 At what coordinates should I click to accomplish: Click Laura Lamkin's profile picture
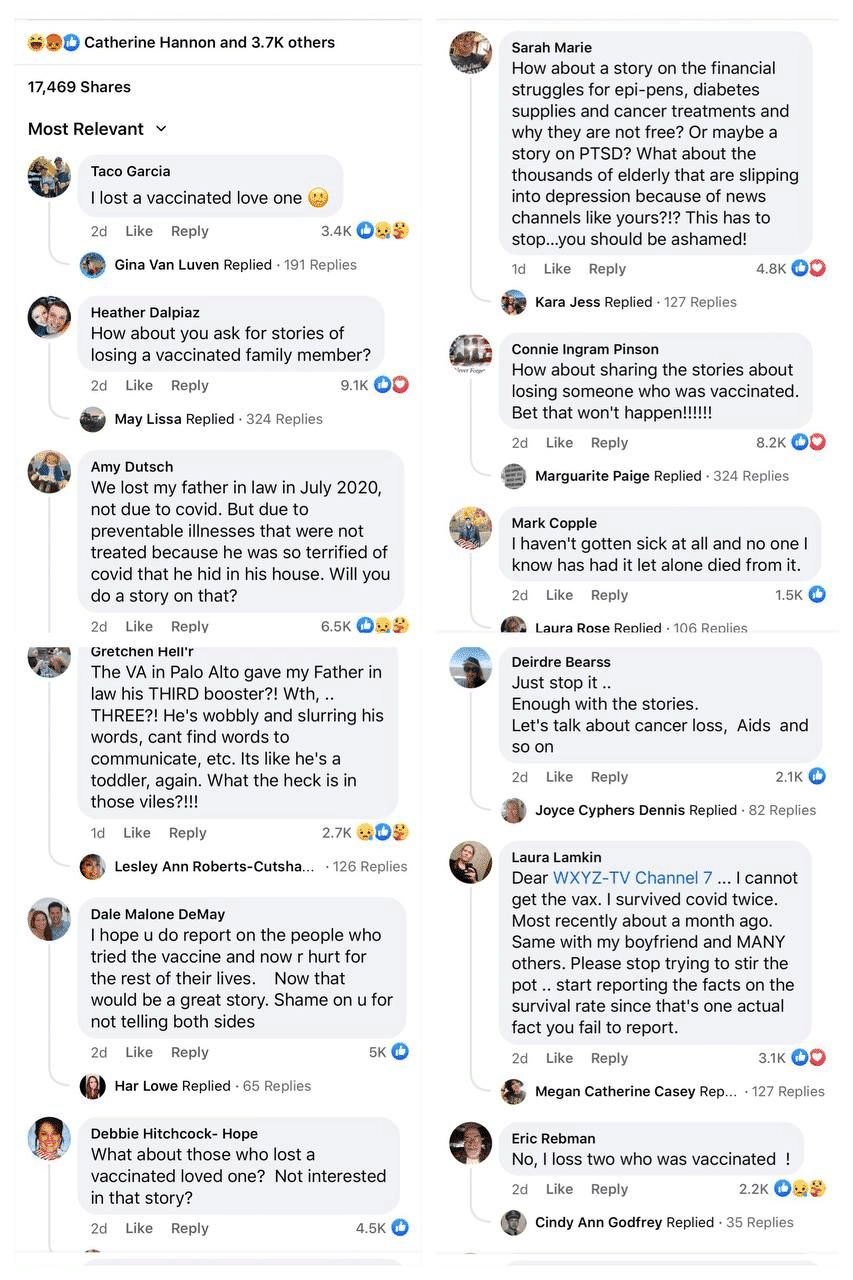(470, 862)
